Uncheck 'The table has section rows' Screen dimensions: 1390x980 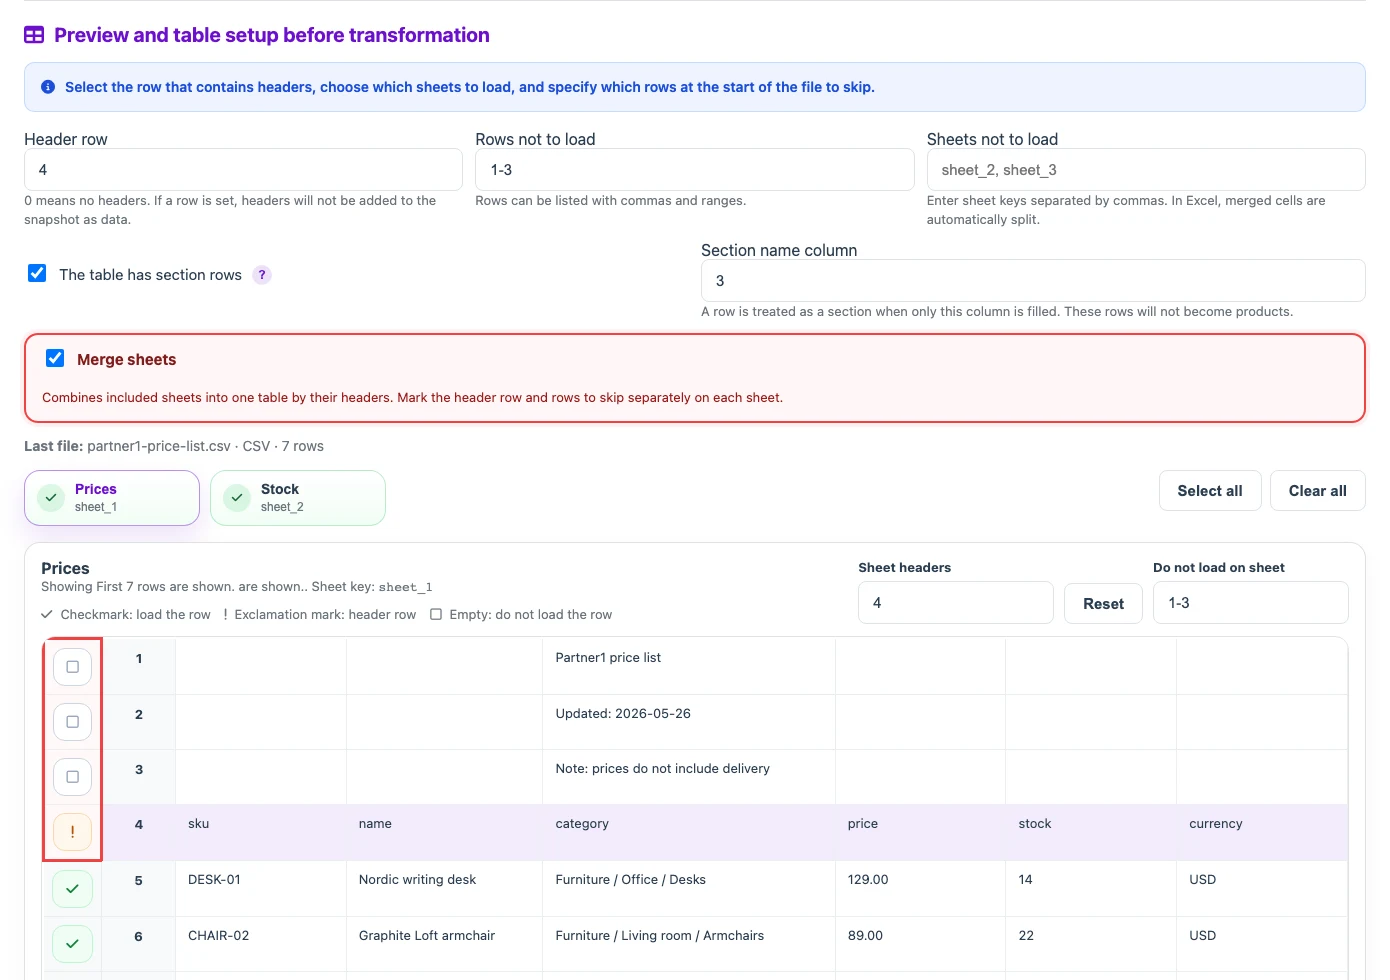click(x=37, y=273)
